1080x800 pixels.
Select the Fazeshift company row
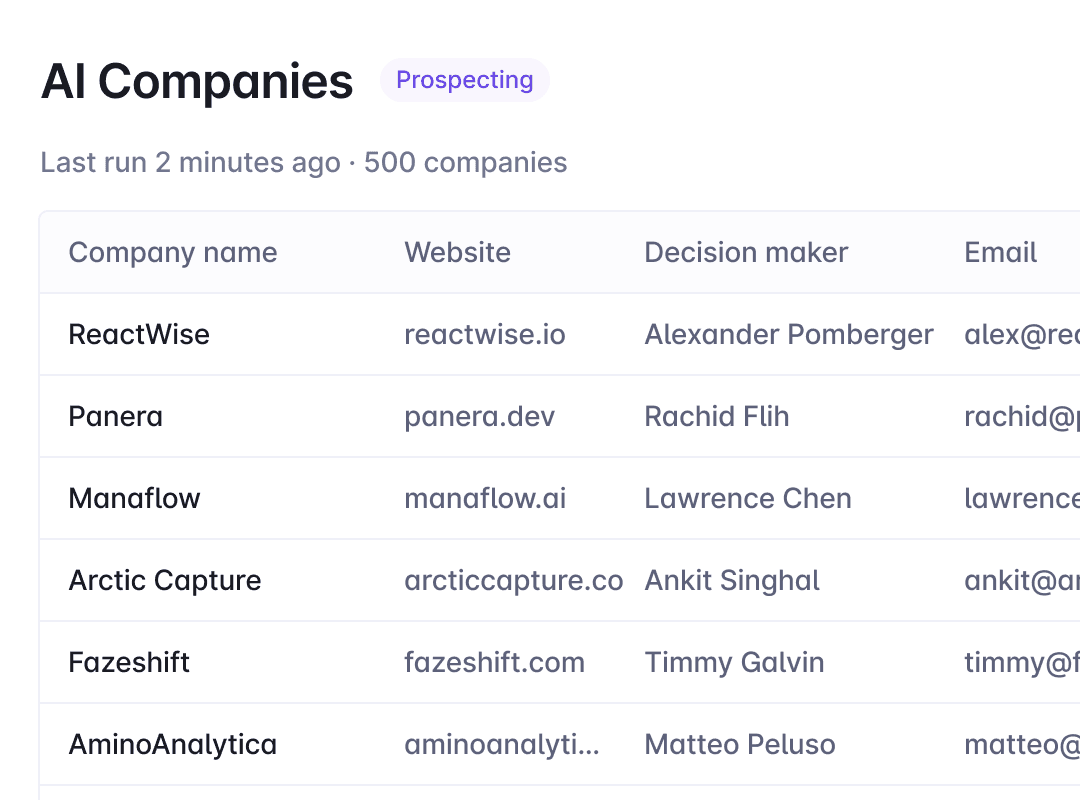pos(128,662)
